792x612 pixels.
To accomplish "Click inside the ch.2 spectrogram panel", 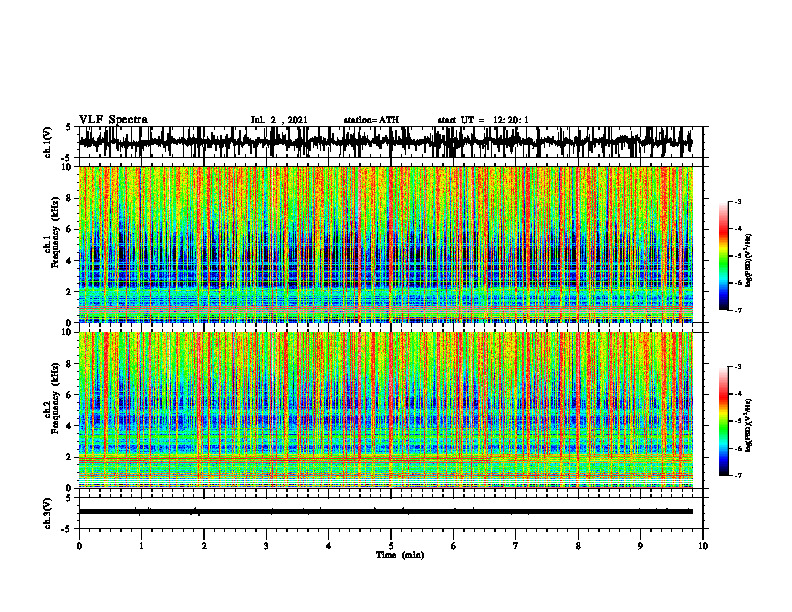I will [385, 410].
